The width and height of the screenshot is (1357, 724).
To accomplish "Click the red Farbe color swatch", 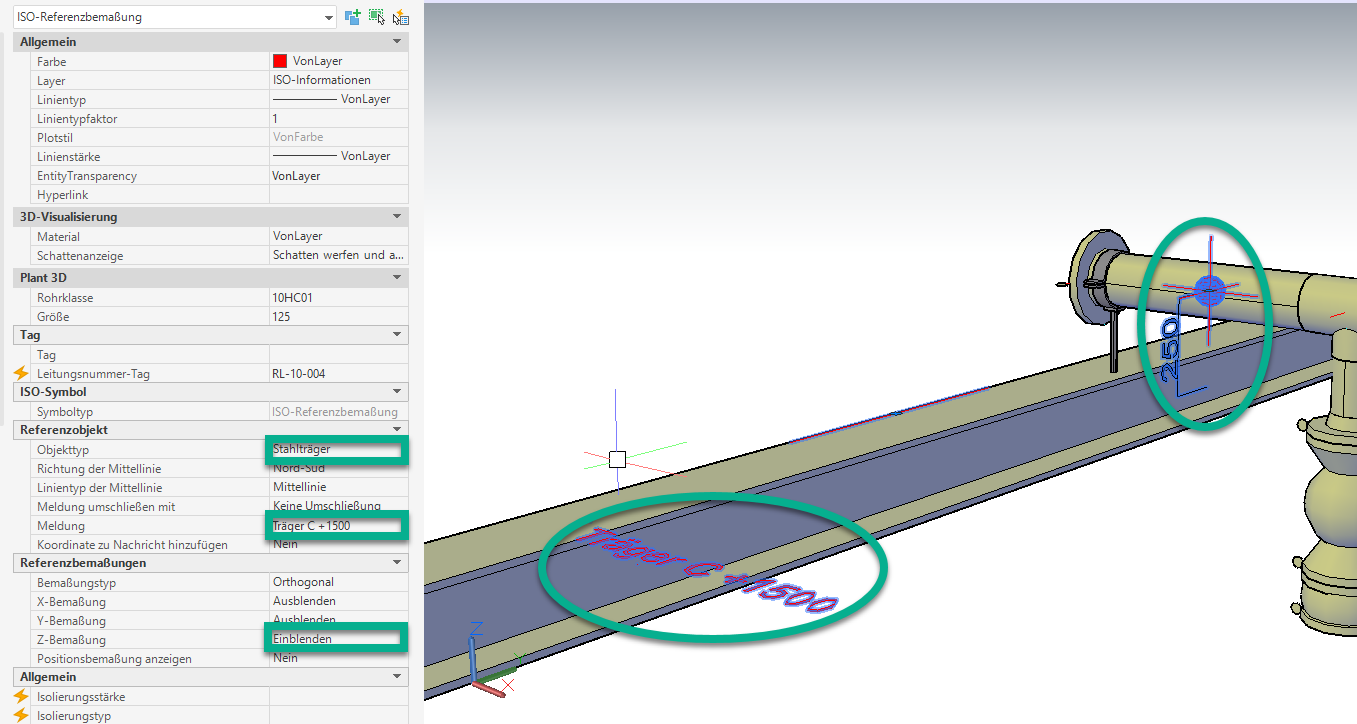I will pos(280,61).
